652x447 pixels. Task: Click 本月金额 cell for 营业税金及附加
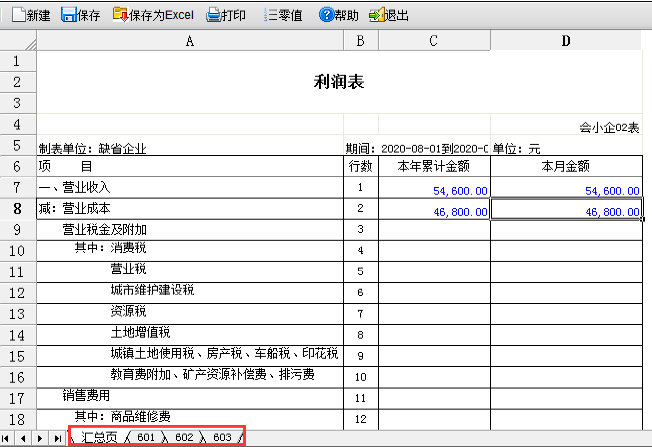566,230
